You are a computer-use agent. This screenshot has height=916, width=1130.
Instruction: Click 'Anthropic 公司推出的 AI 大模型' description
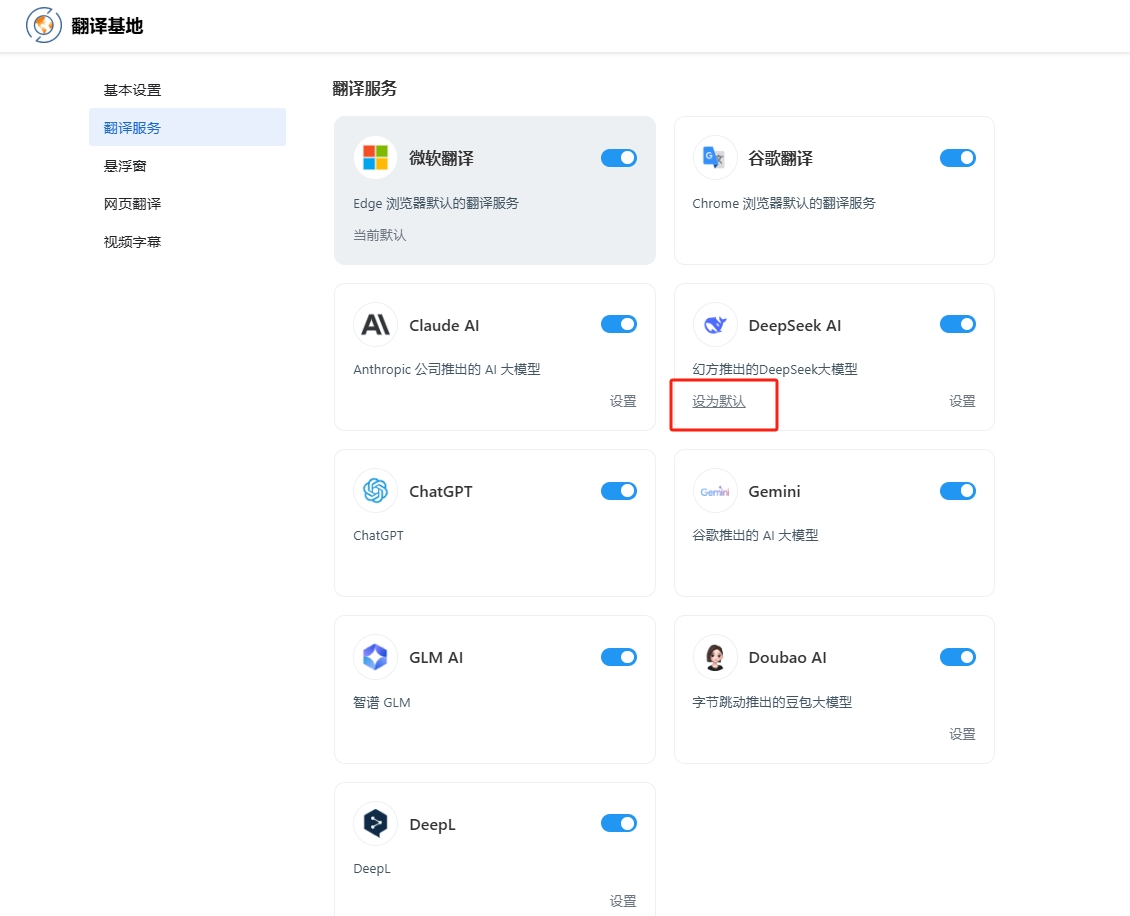[x=447, y=370]
